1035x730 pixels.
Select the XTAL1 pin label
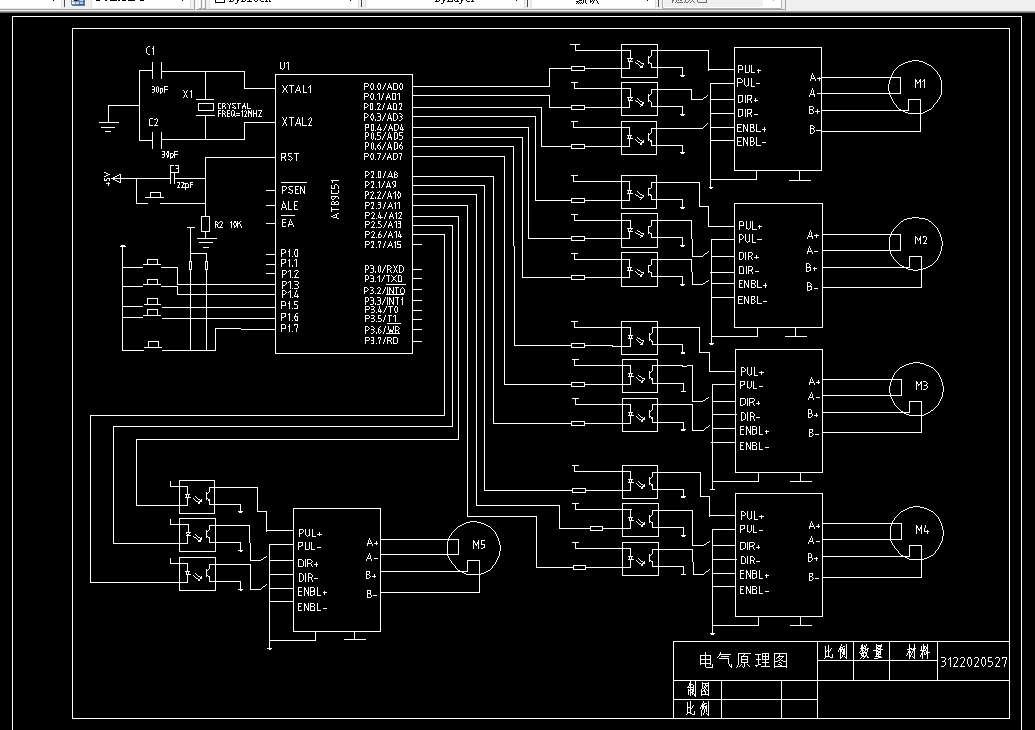297,89
